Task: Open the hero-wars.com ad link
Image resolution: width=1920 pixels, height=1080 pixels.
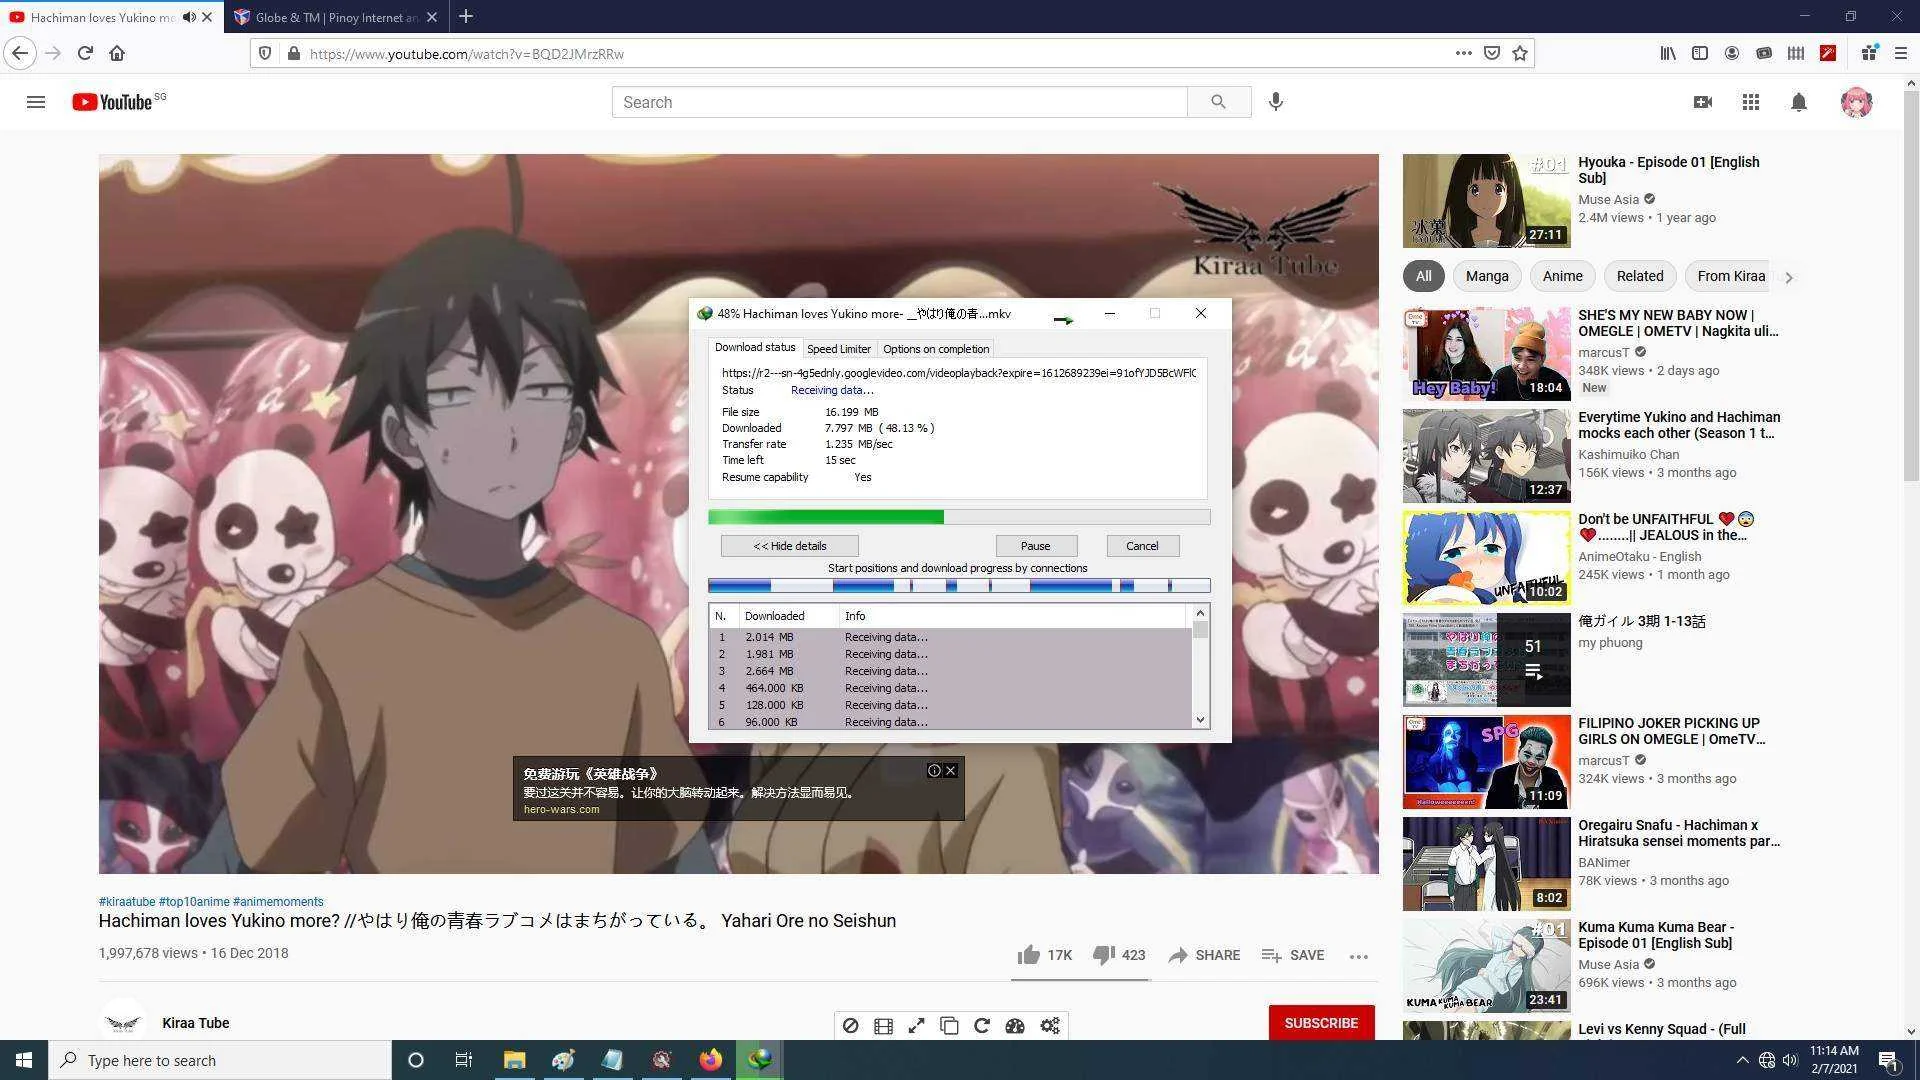Action: [562, 810]
